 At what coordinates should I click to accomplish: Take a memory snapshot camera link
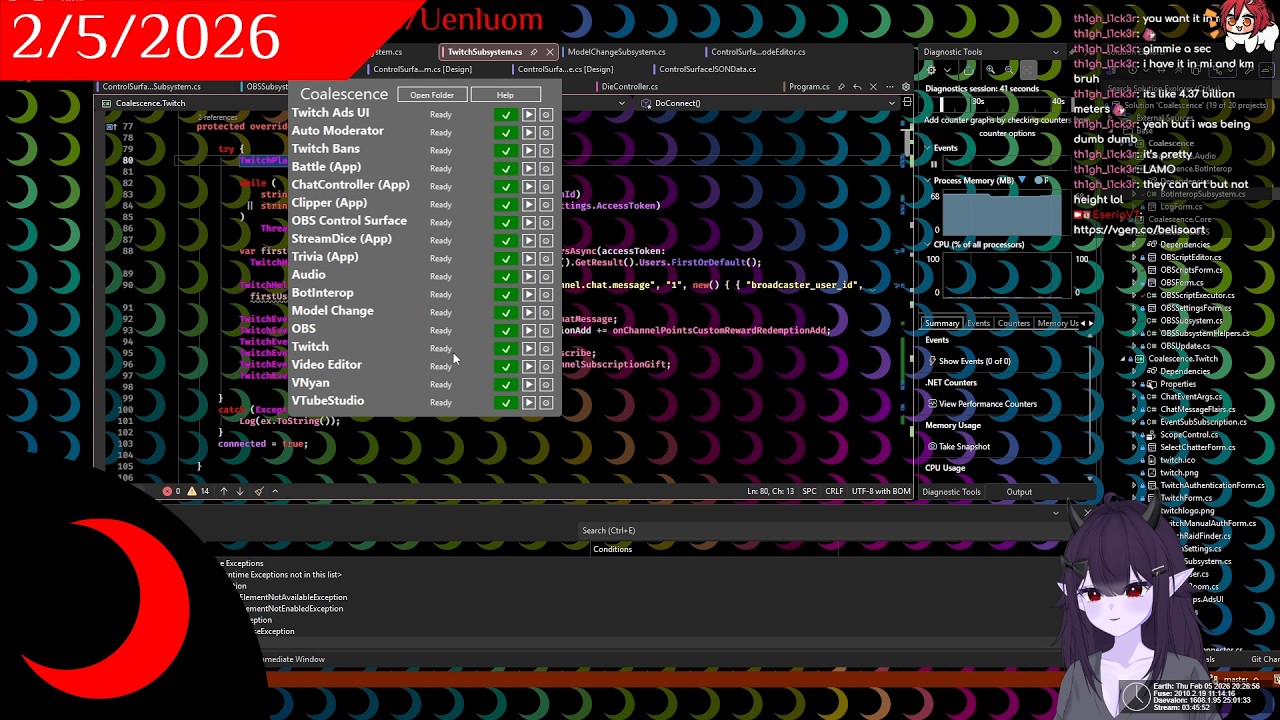coord(958,447)
